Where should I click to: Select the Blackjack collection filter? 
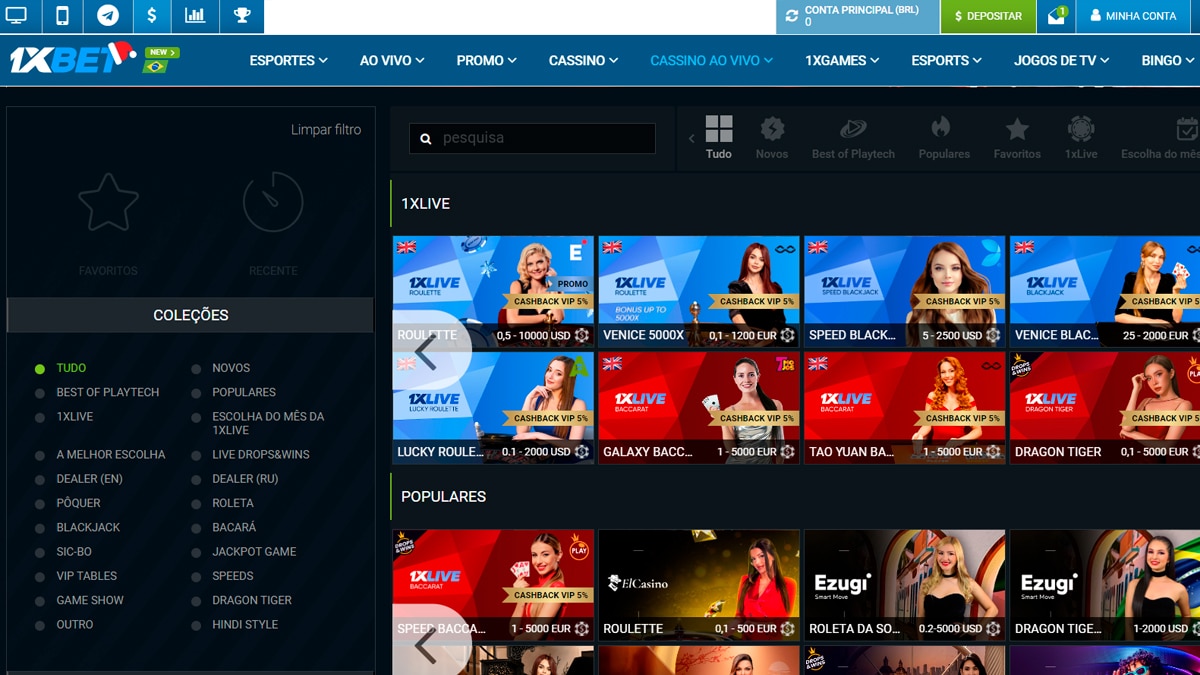88,527
